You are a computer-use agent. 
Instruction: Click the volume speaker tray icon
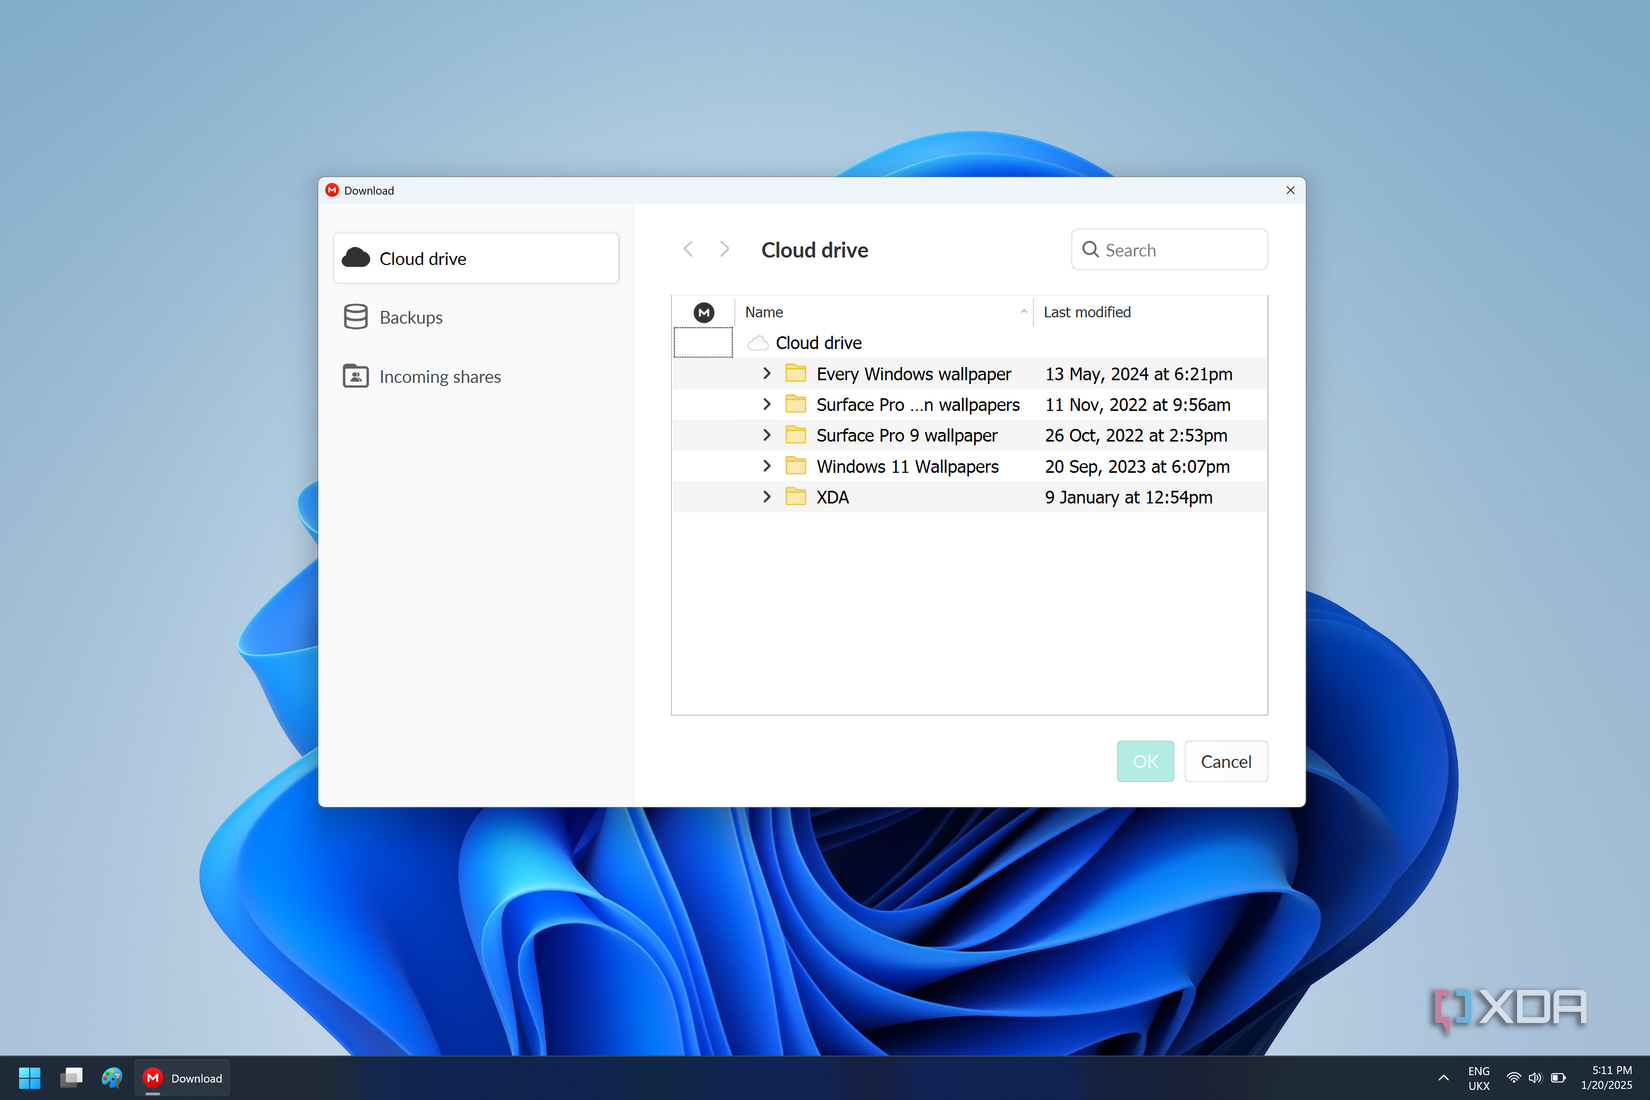tap(1535, 1078)
